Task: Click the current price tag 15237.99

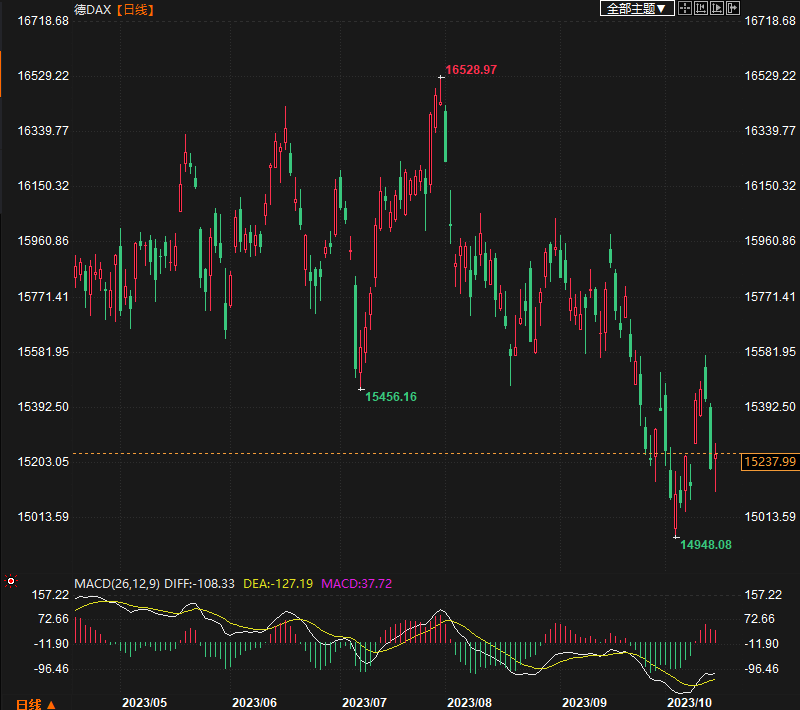Action: point(768,461)
